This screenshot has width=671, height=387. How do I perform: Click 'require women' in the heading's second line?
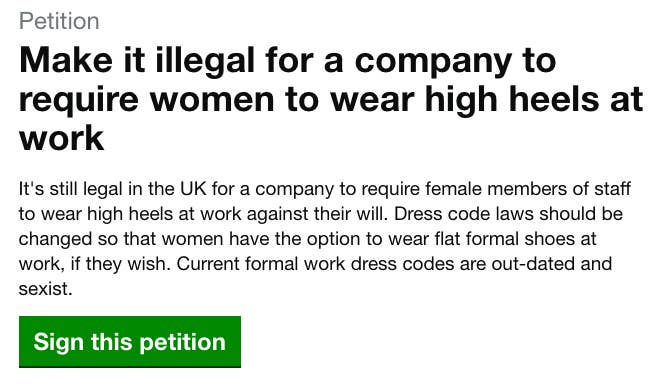pyautogui.click(x=147, y=100)
